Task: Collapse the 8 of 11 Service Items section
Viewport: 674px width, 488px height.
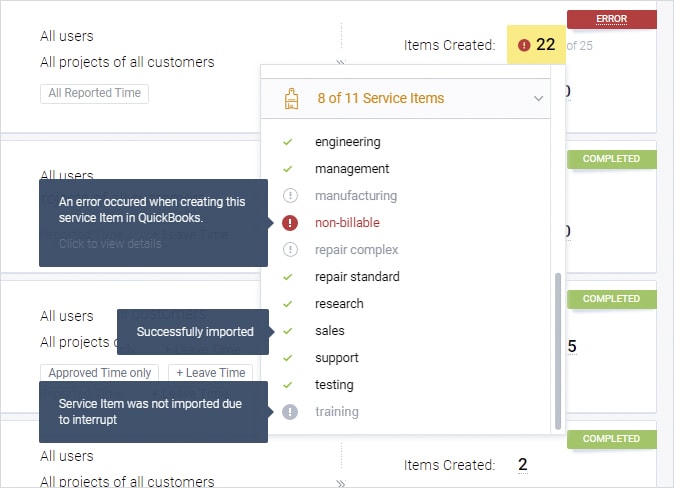Action: (x=538, y=98)
